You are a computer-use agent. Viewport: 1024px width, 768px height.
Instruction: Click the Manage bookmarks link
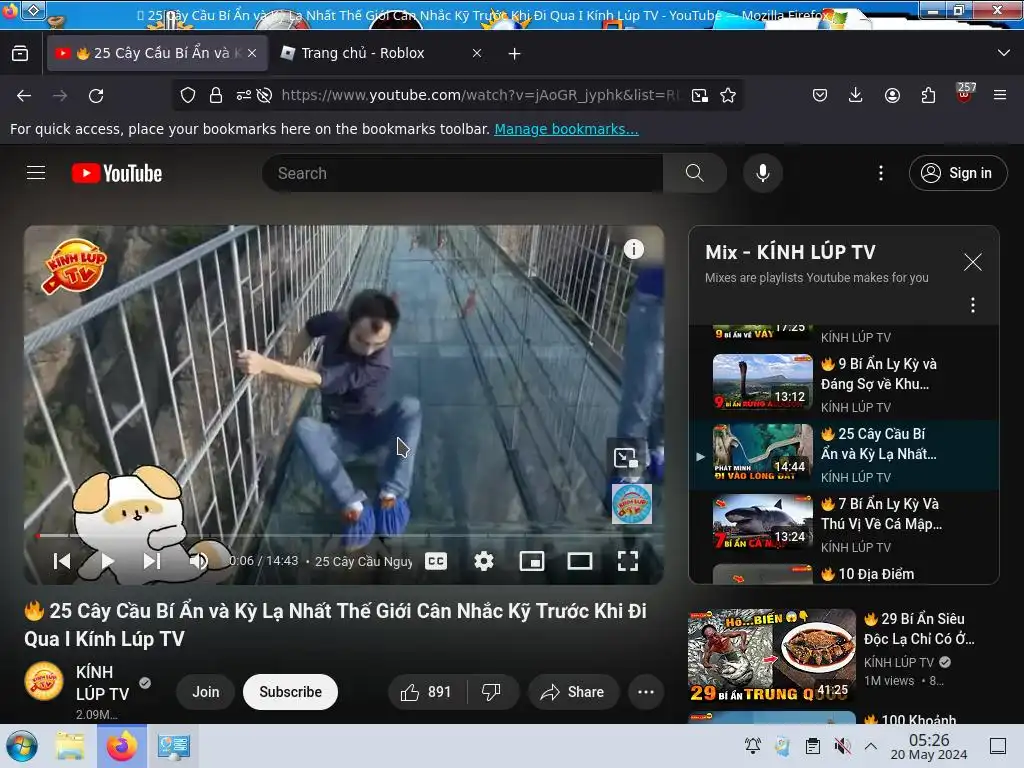point(566,129)
